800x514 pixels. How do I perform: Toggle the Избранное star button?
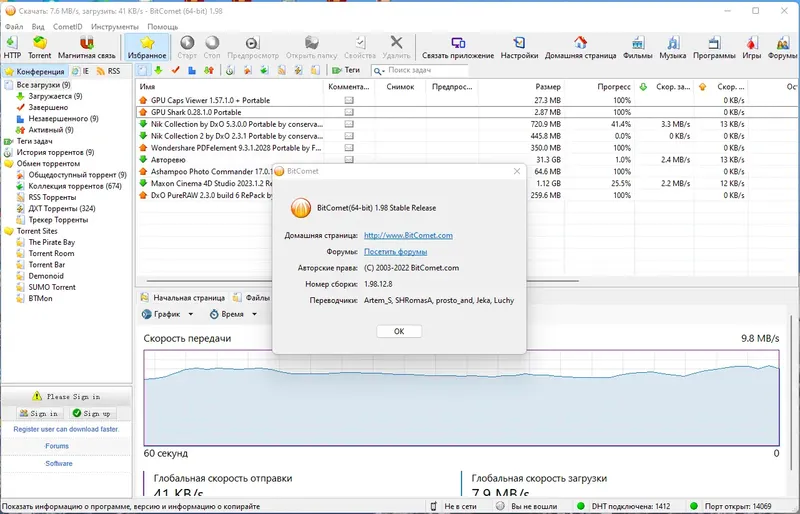coord(147,47)
